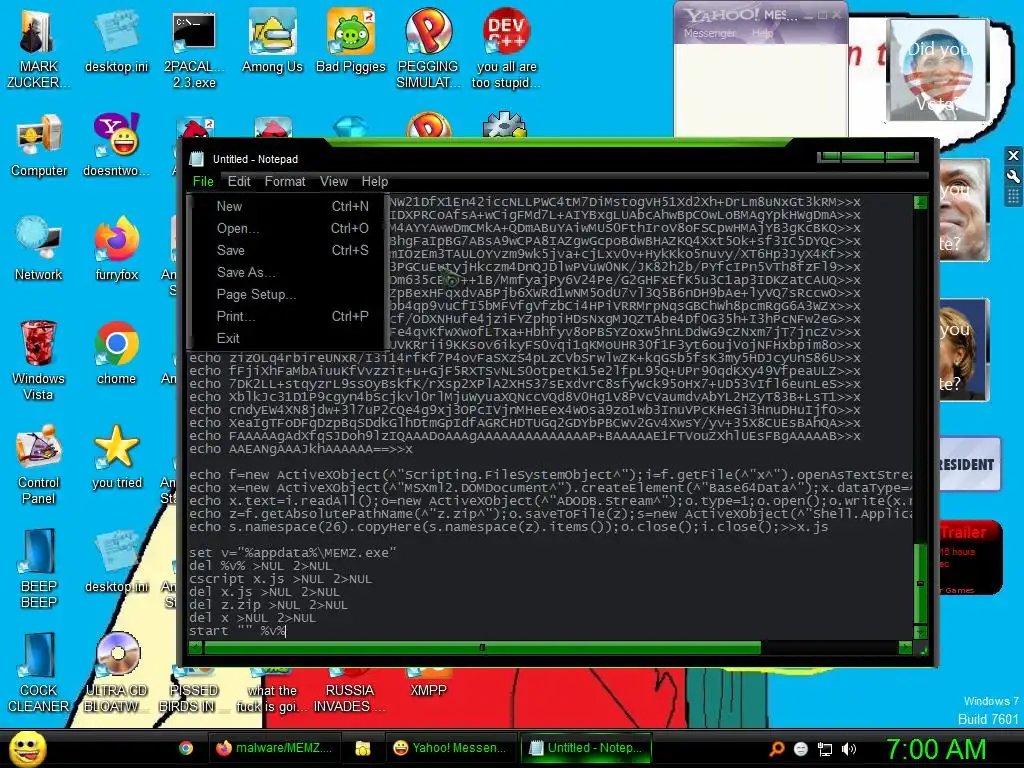Click the volume speaker tray icon

pos(849,749)
